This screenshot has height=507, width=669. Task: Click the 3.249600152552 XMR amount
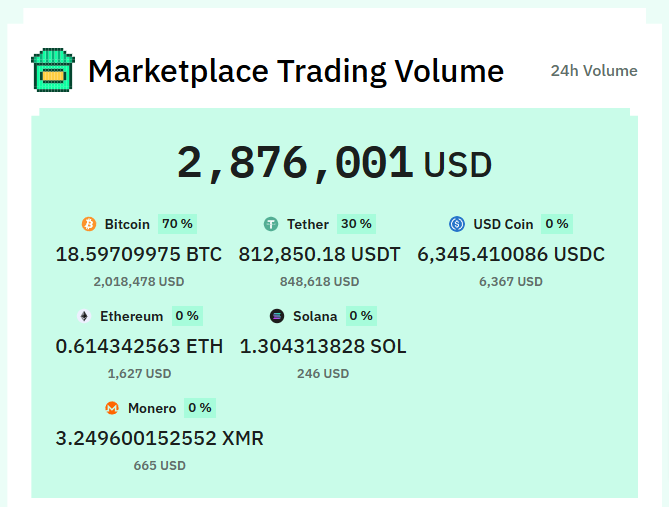[160, 439]
